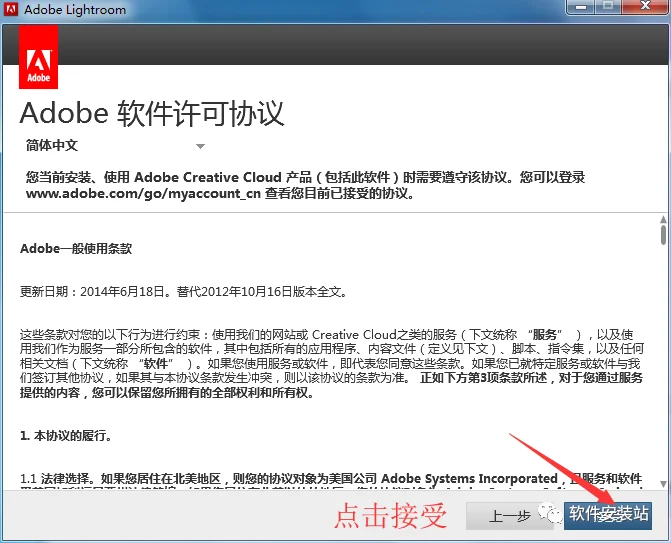Click the section heading 1. 本协议的履行。
Viewport: 671px width, 543px height.
pyautogui.click(x=66, y=436)
